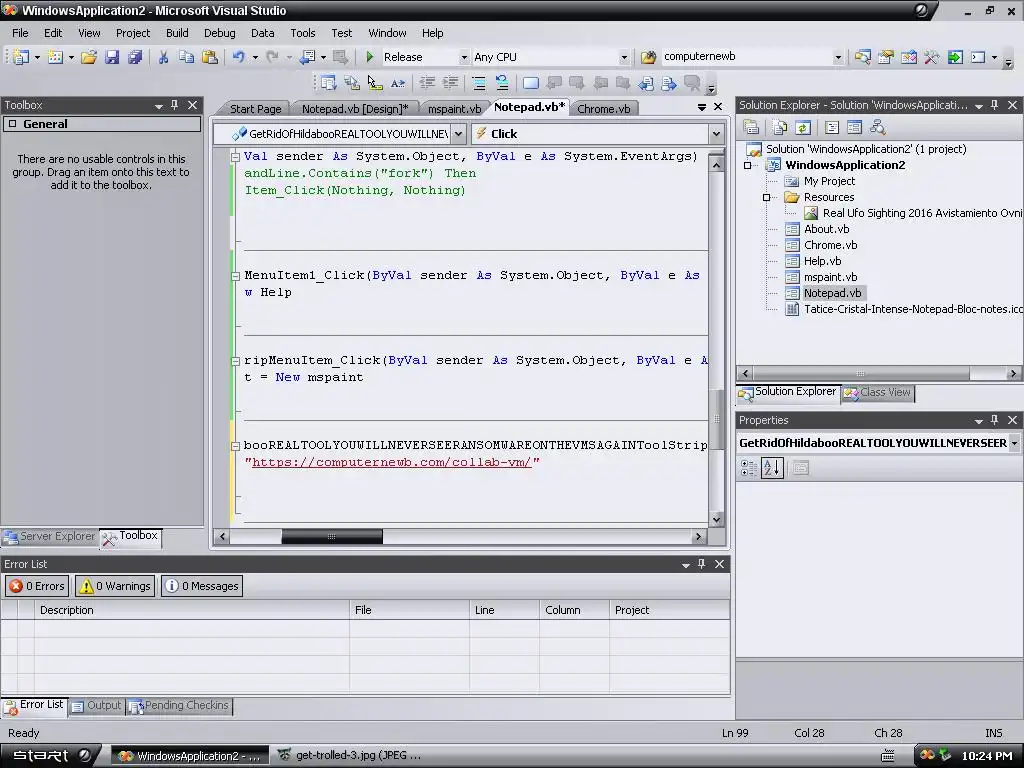This screenshot has width=1024, height=768.
Task: Pin the Toolbox panel with auto-hide pushpin
Action: coord(174,105)
